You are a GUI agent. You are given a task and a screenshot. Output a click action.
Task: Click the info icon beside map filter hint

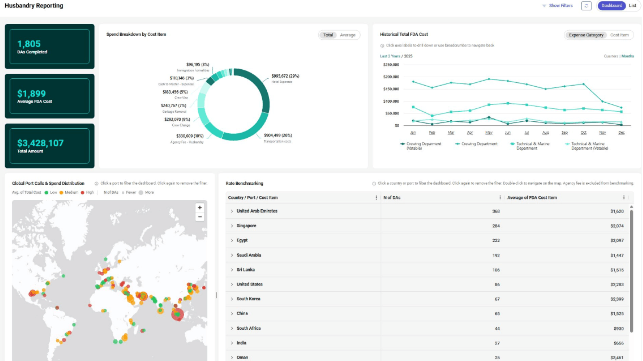pyautogui.click(x=97, y=184)
